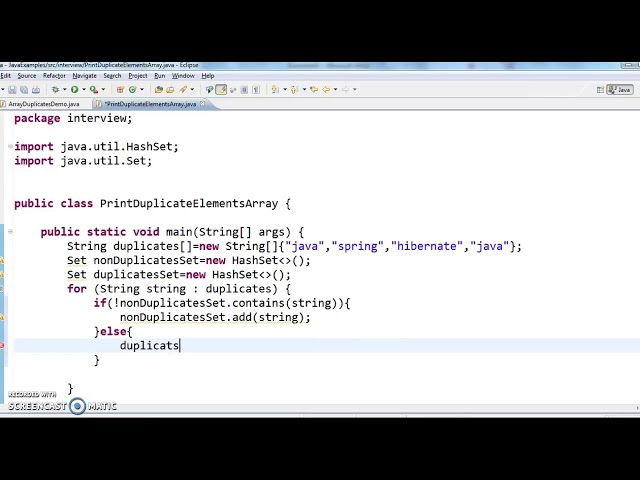This screenshot has width=640, height=480.
Task: Click error marker beside duplicats line
Action: [2, 346]
